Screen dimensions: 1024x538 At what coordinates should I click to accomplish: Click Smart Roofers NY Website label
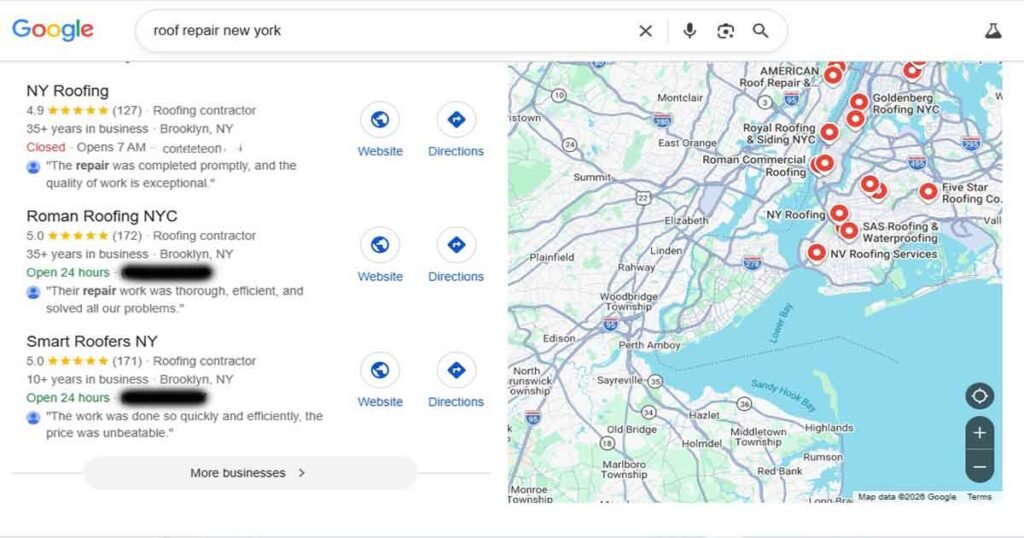tap(380, 402)
